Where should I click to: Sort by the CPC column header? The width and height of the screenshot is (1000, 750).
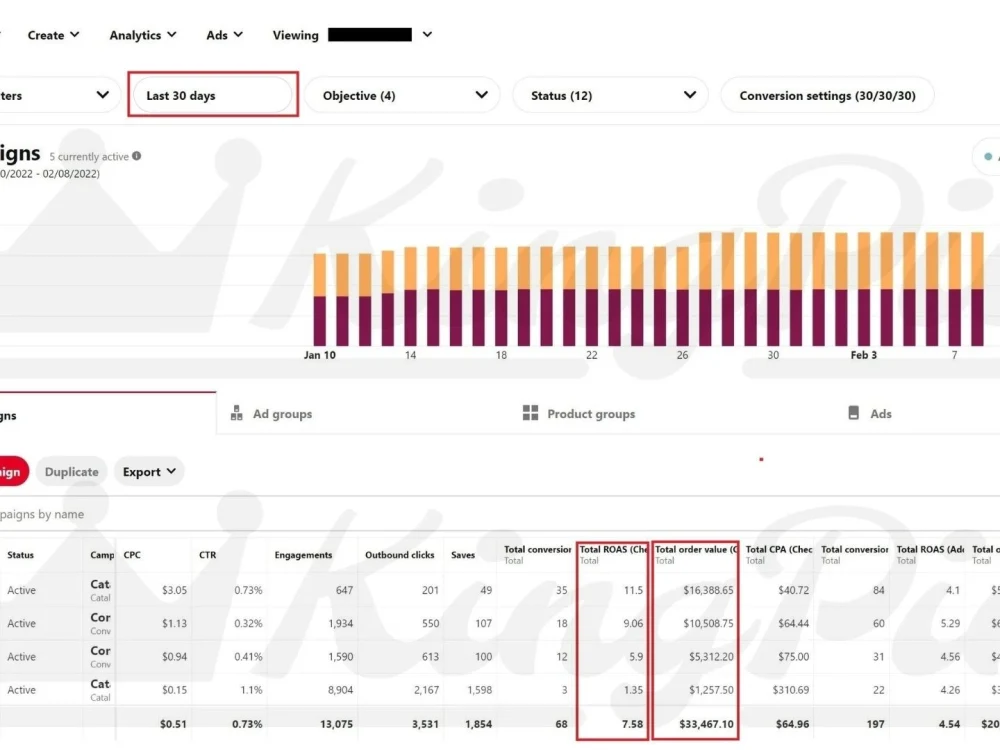point(132,555)
